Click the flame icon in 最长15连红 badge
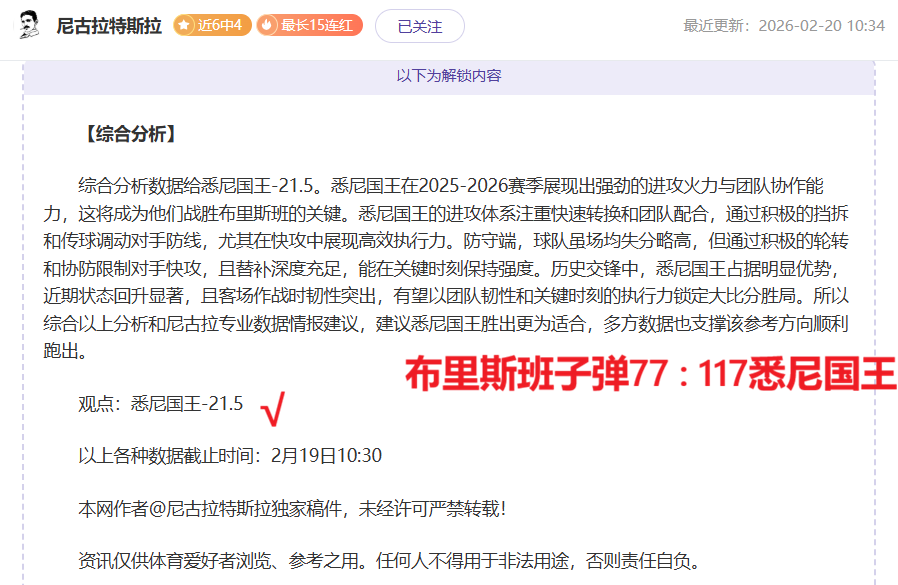The height and width of the screenshot is (585, 898). [267, 26]
